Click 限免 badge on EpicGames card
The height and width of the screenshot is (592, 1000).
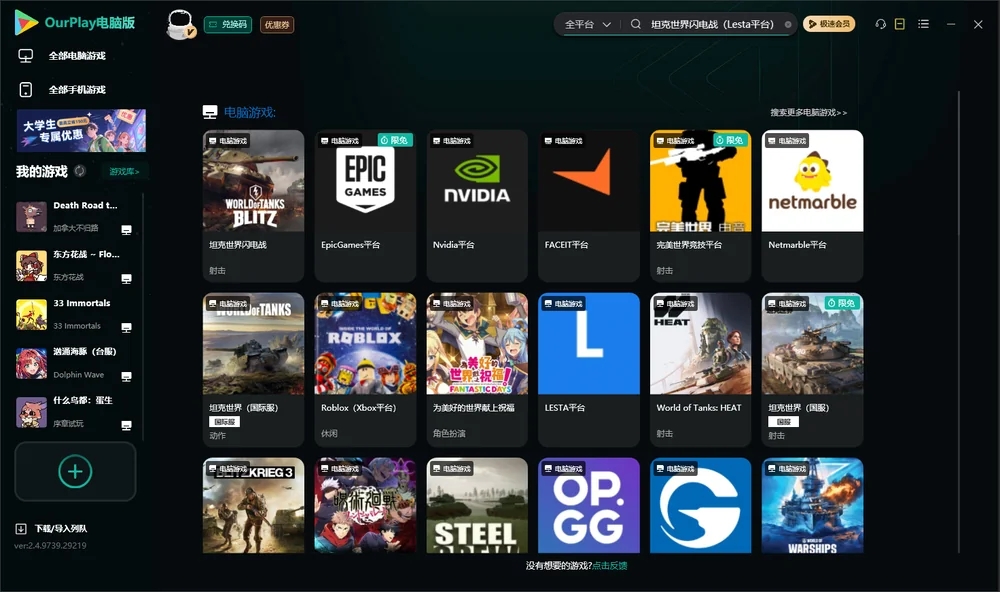point(395,140)
